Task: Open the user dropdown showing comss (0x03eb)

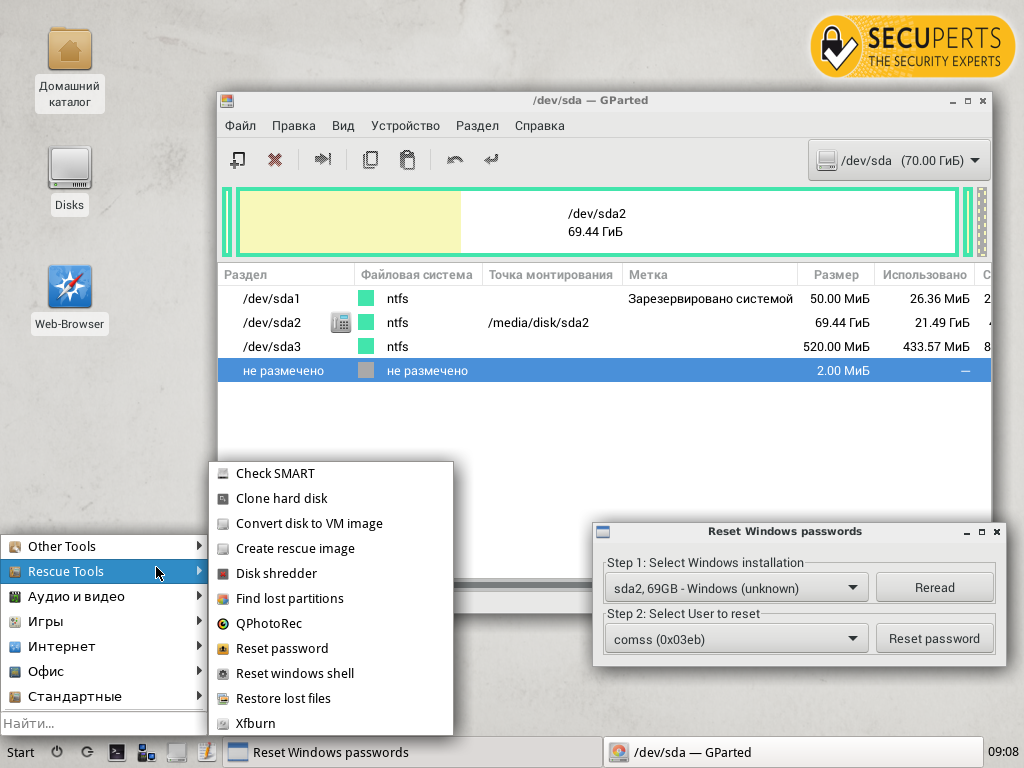Action: click(x=737, y=639)
